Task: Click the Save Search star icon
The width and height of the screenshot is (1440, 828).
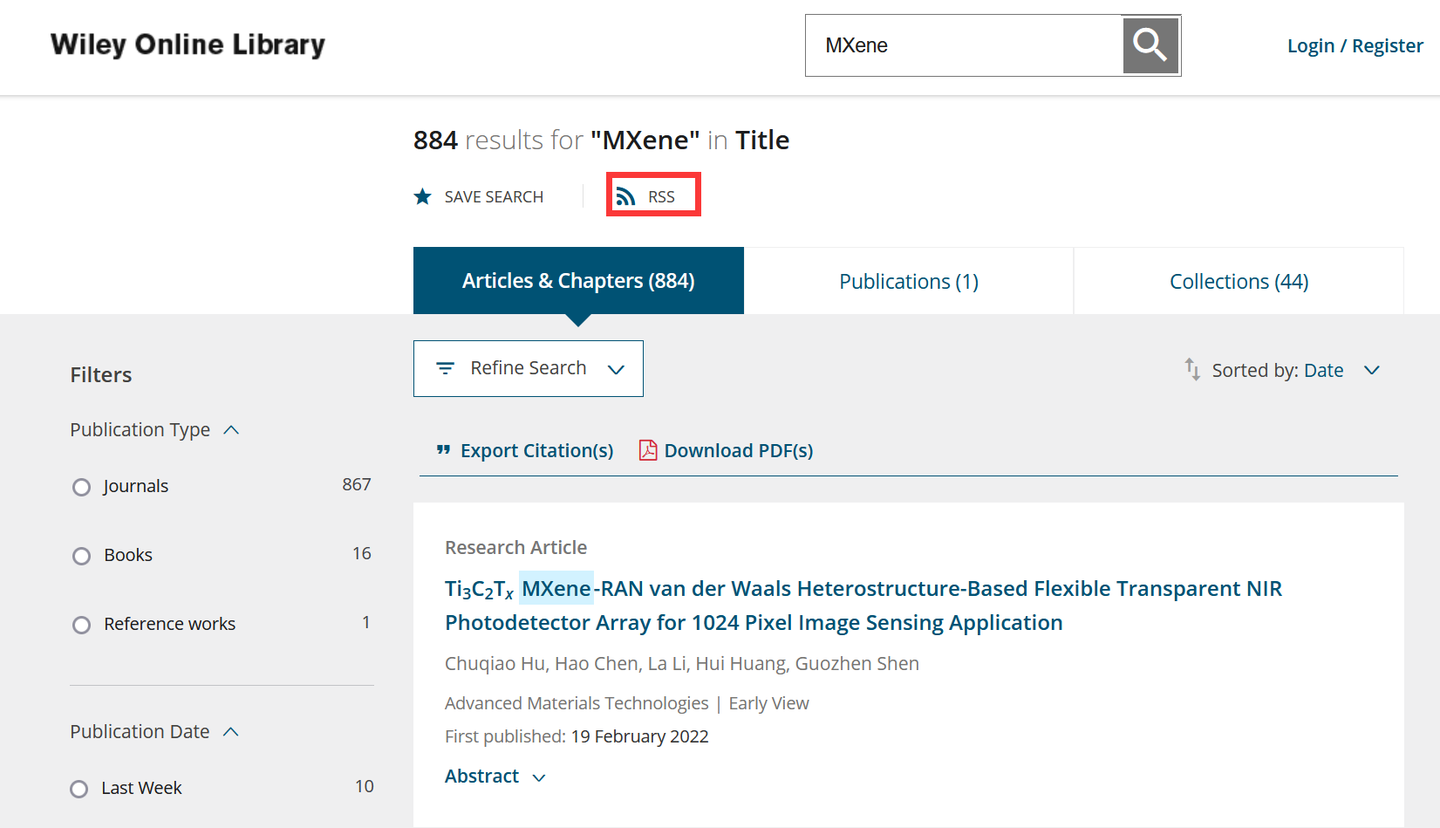Action: 423,196
